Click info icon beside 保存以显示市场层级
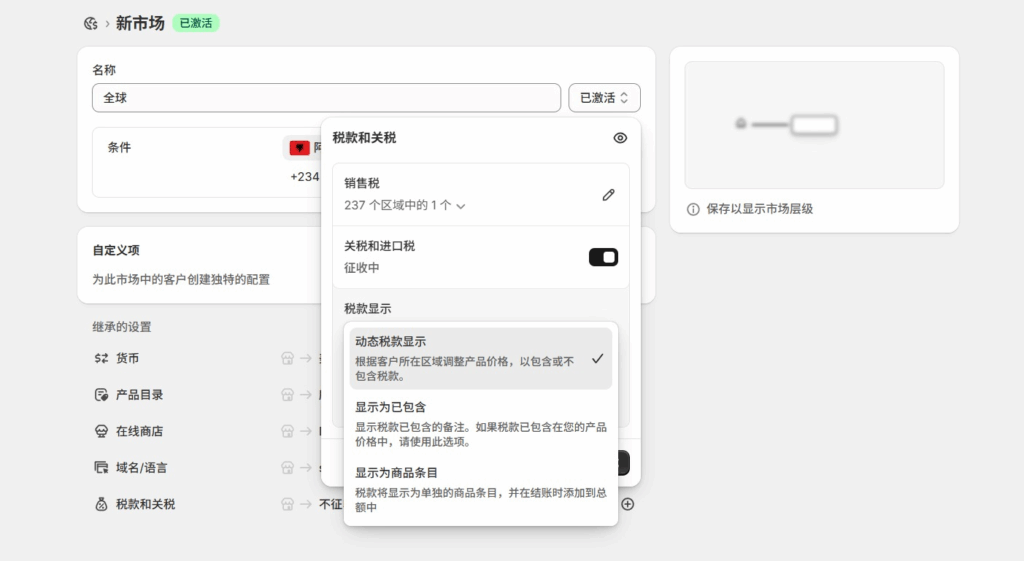The height and width of the screenshot is (561, 1024). [x=693, y=209]
